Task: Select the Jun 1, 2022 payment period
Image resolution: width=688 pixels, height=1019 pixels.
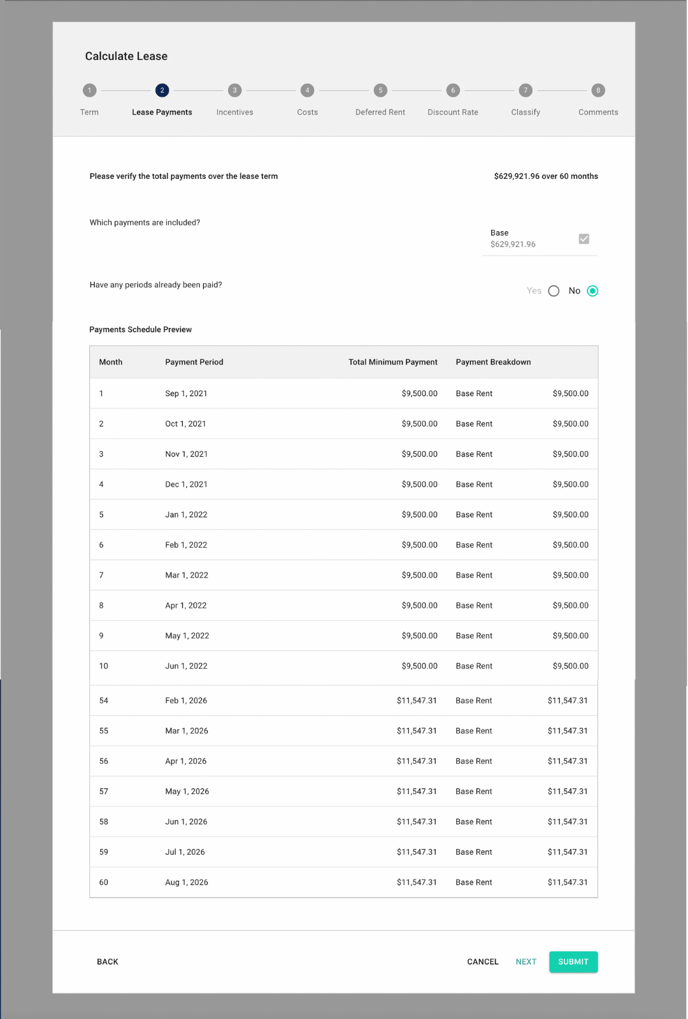Action: pos(186,666)
